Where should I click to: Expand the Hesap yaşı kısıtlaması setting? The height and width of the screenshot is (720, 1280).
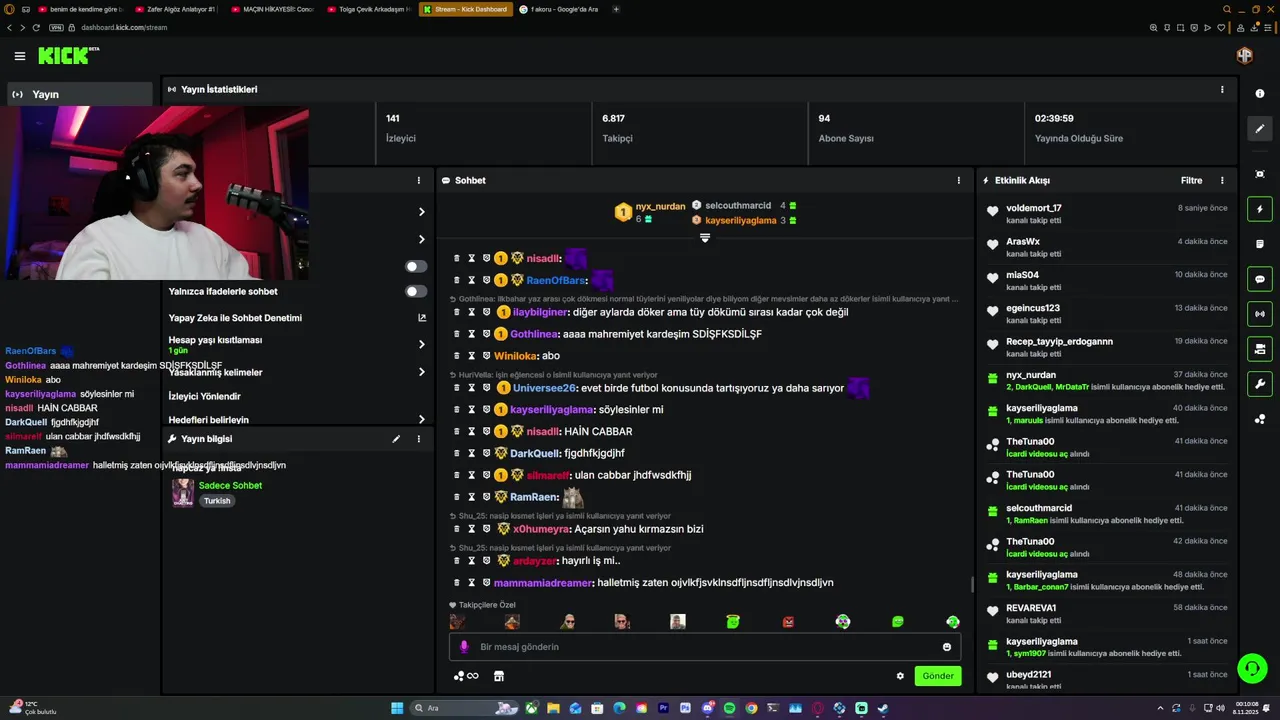click(422, 344)
